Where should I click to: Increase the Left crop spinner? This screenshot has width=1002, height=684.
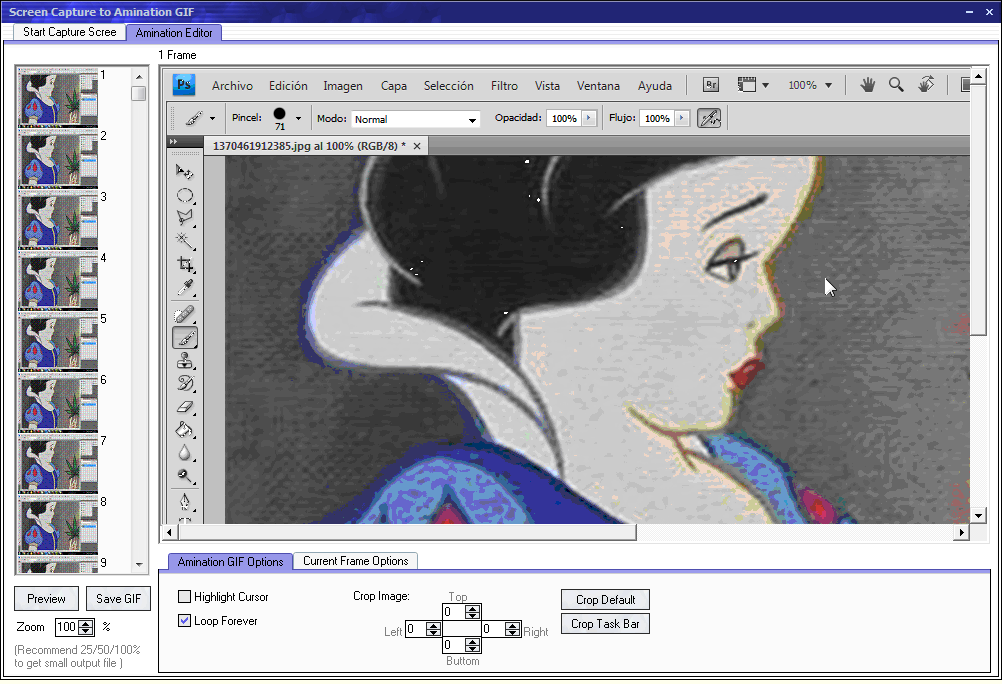[x=433, y=626]
